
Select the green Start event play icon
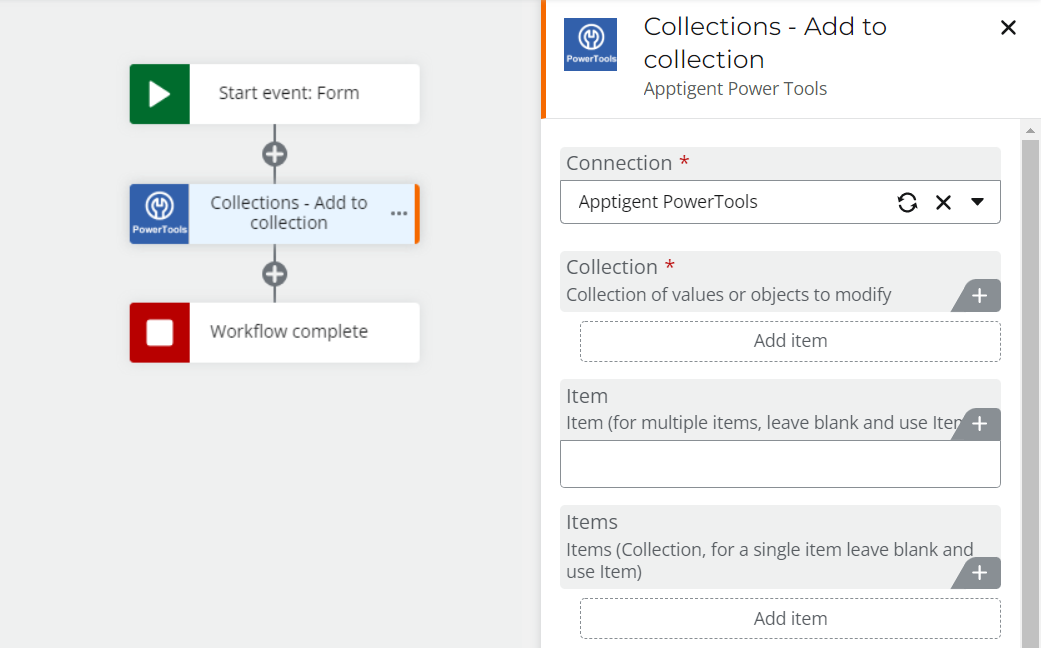pyautogui.click(x=159, y=94)
